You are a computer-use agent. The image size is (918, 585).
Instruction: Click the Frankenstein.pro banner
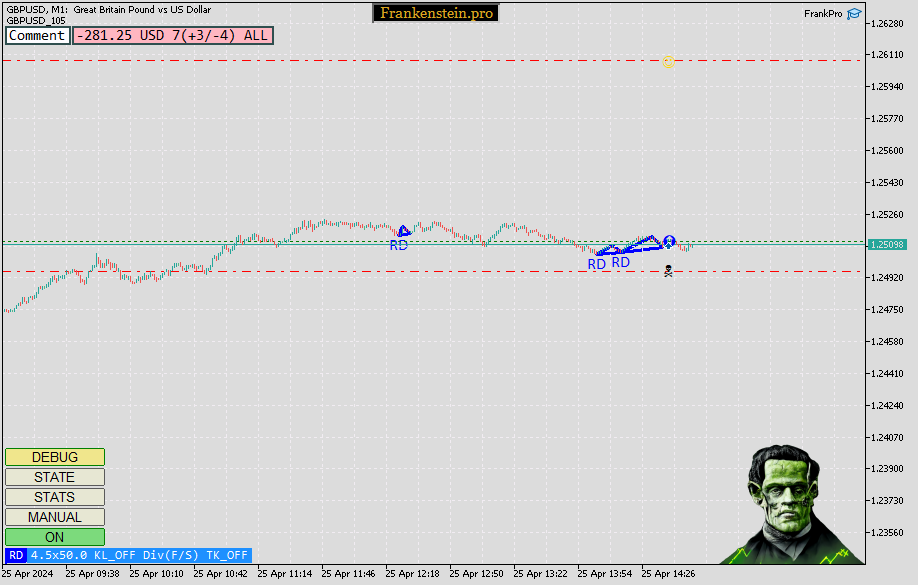tap(435, 13)
